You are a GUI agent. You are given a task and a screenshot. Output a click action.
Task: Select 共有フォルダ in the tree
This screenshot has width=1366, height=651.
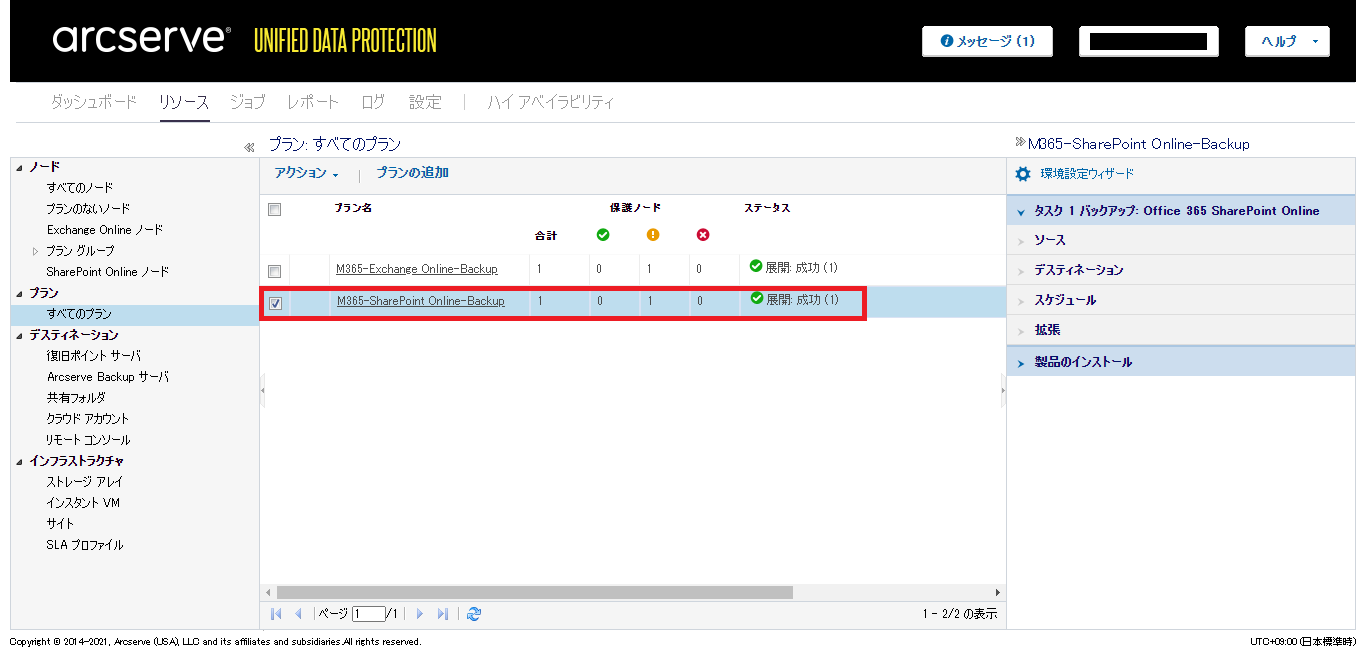coord(76,398)
